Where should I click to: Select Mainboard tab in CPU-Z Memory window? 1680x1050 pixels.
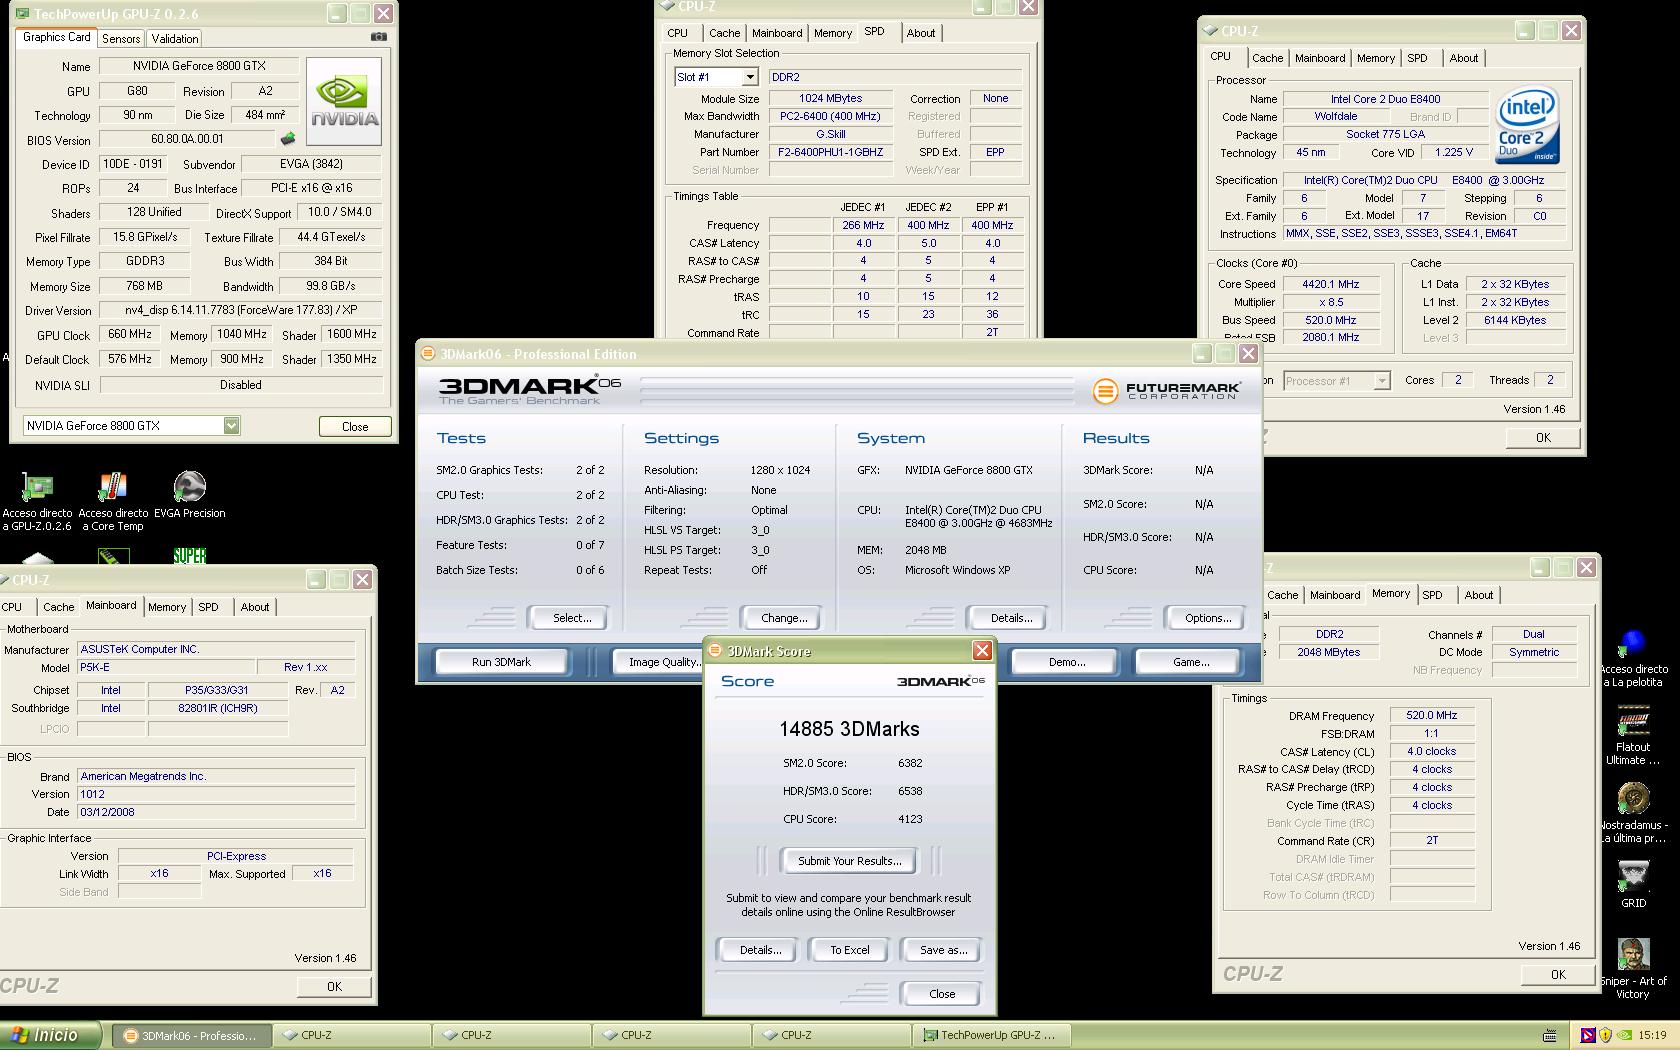(1335, 595)
